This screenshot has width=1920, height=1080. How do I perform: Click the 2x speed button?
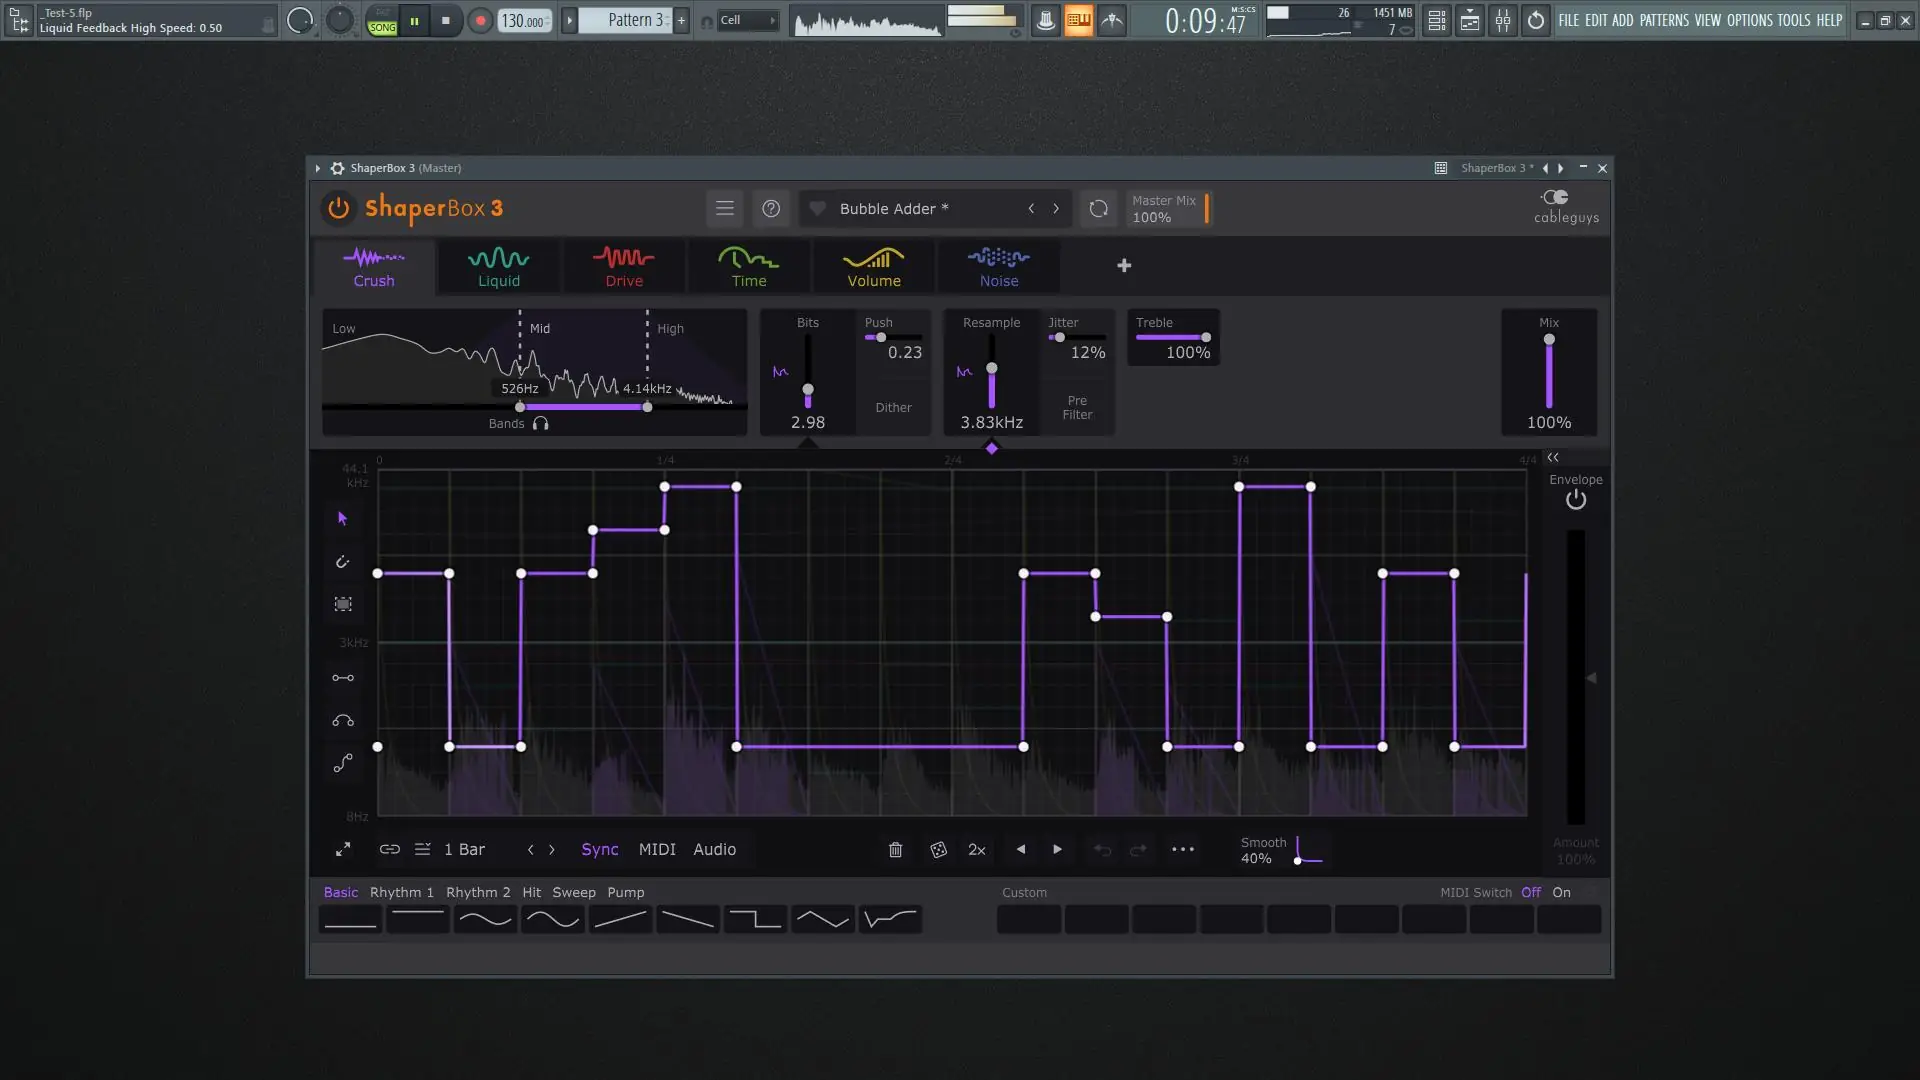click(x=977, y=849)
